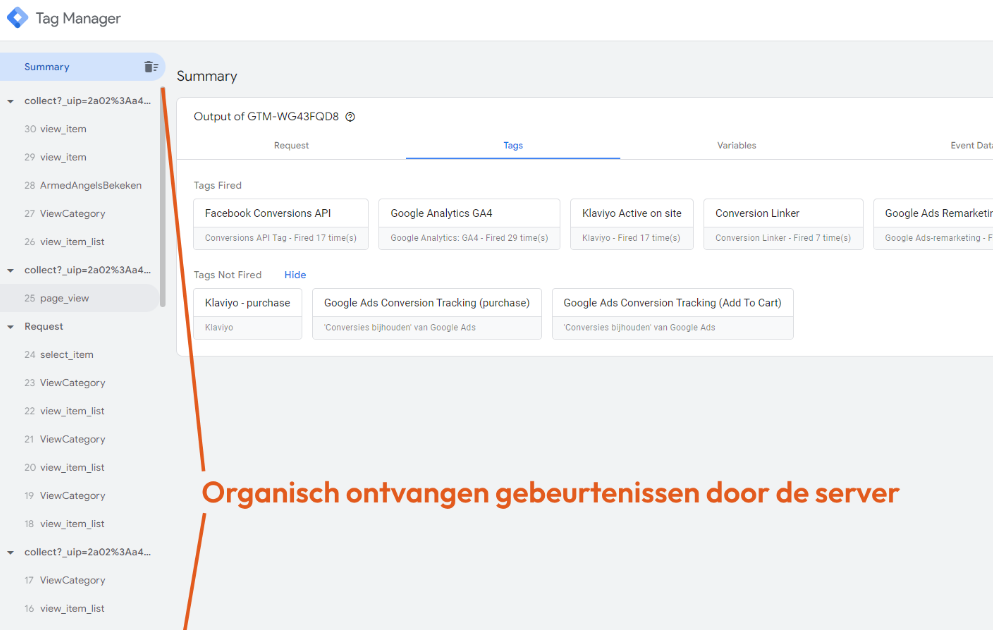Collapse the first collect?_uip request group

[10, 101]
